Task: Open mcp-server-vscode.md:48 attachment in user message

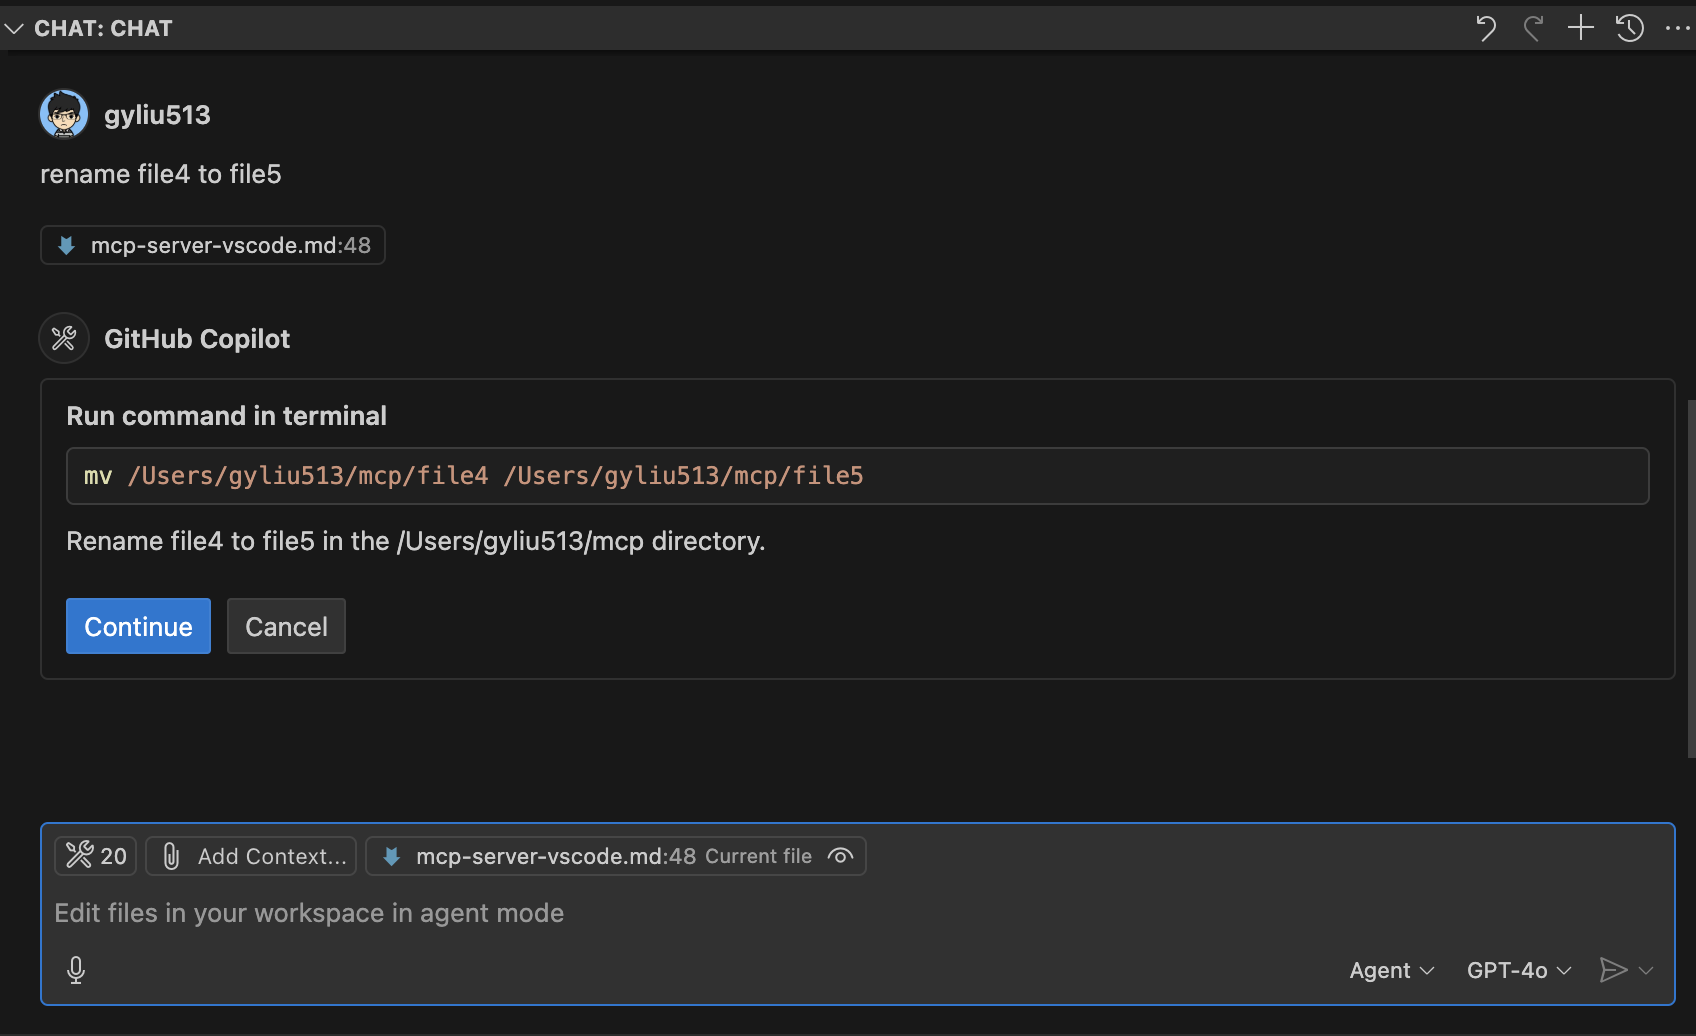Action: point(213,245)
